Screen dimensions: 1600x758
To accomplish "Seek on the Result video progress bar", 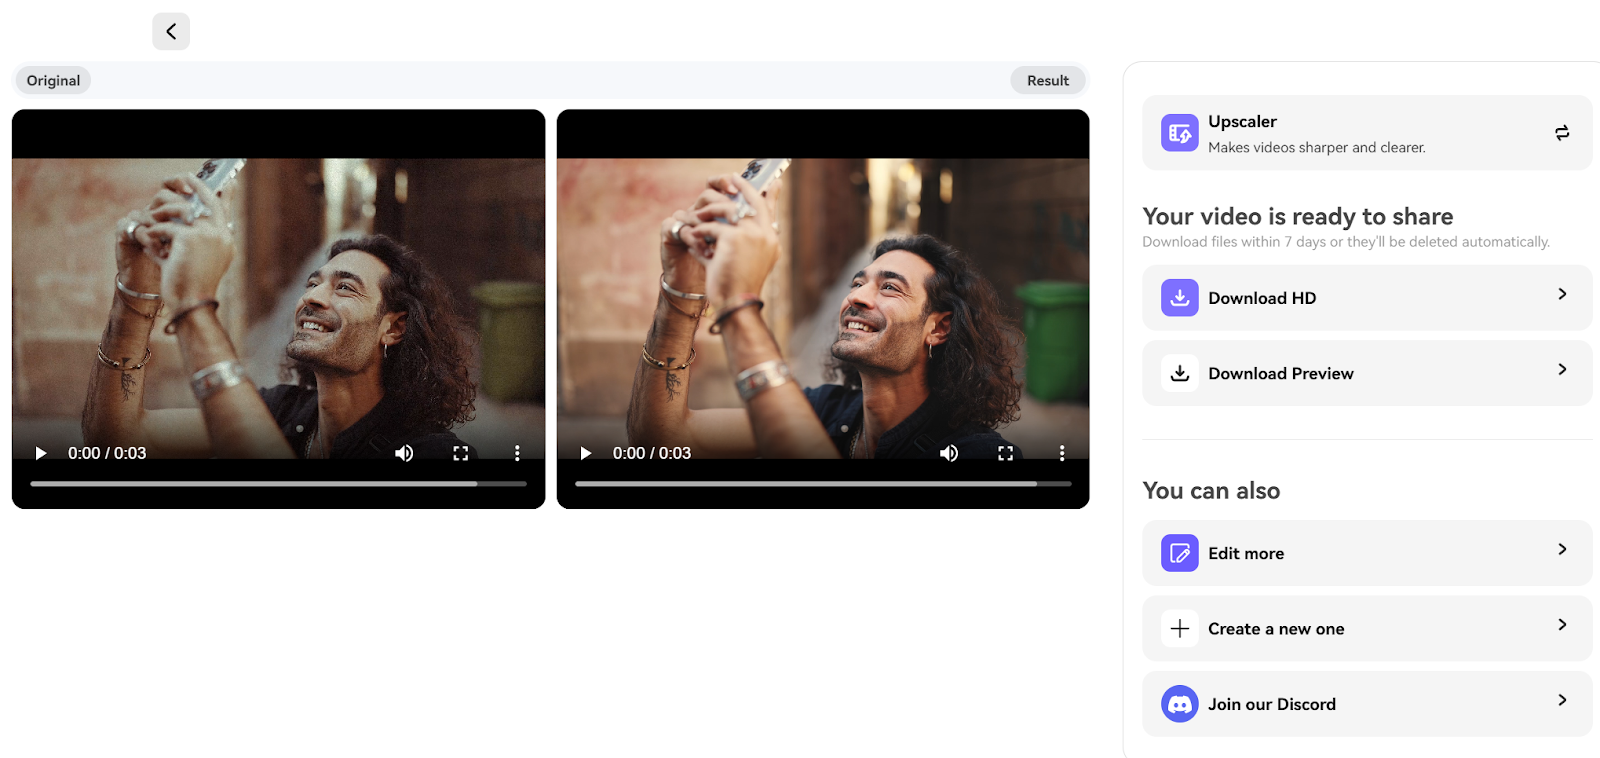I will (823, 484).
